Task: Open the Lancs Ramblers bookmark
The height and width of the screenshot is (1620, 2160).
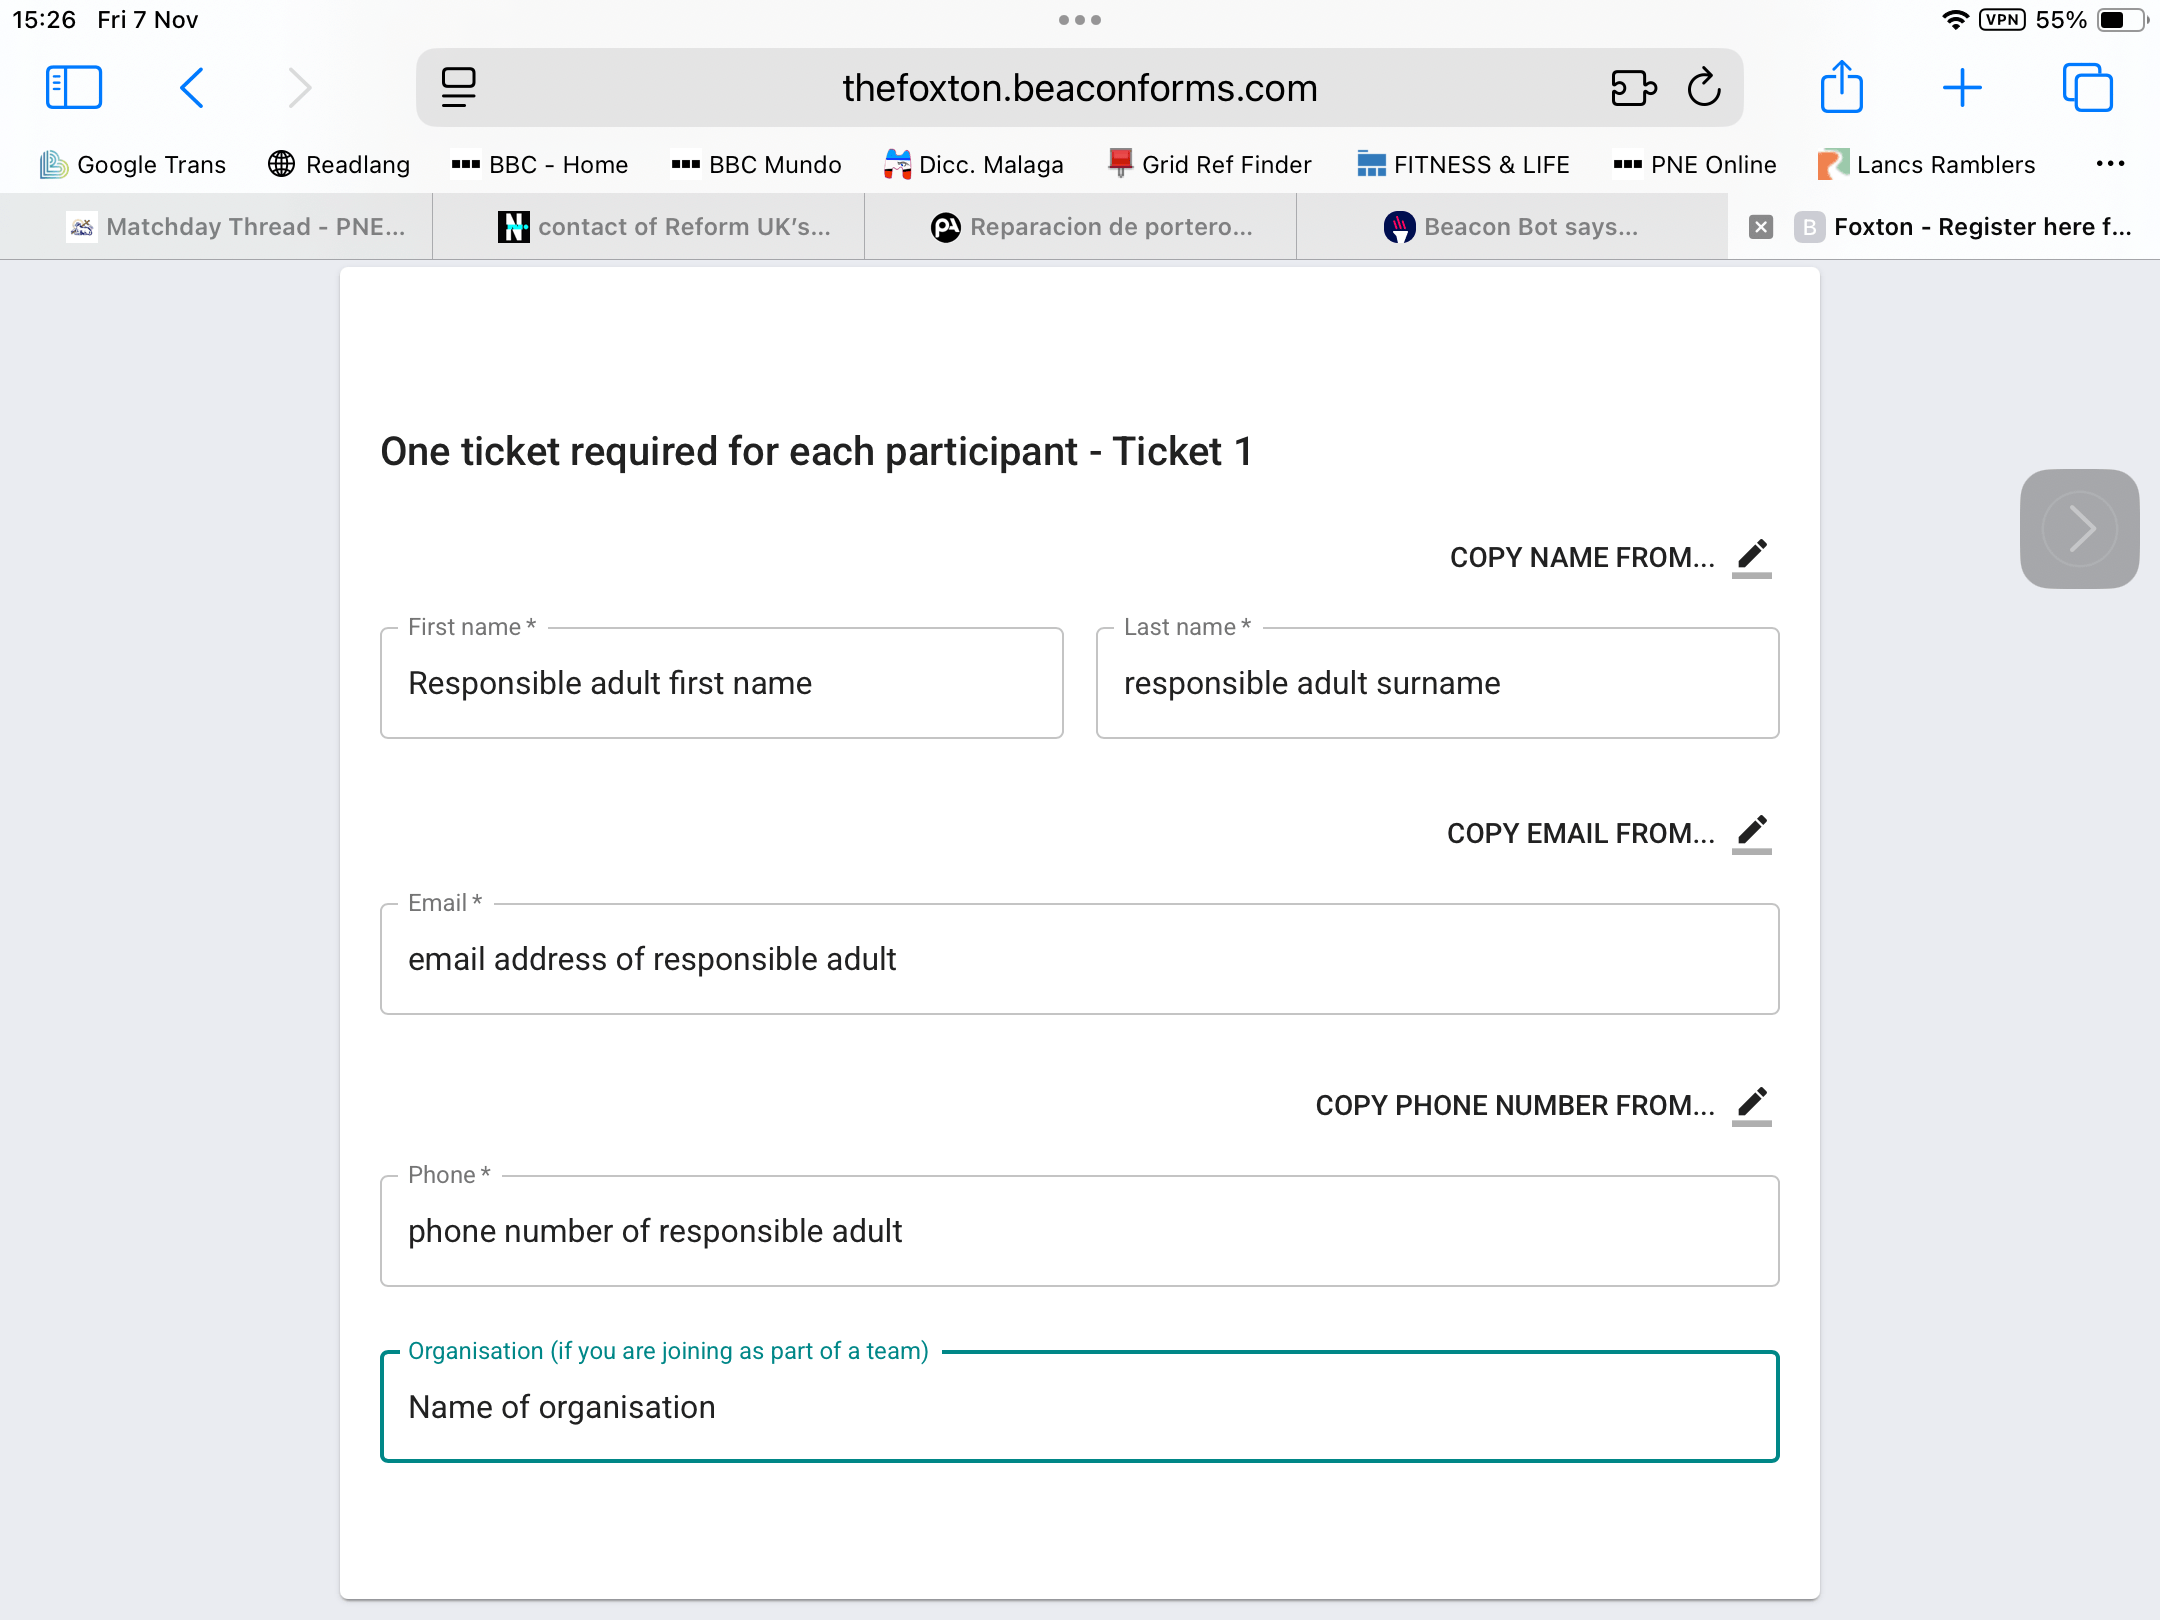Action: [x=1927, y=164]
